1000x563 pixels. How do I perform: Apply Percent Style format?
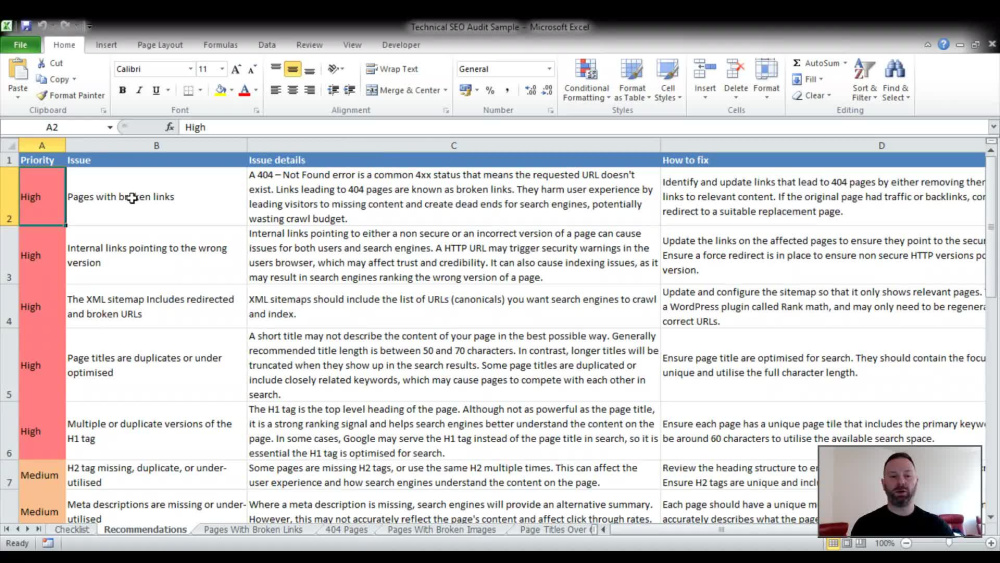coord(490,91)
